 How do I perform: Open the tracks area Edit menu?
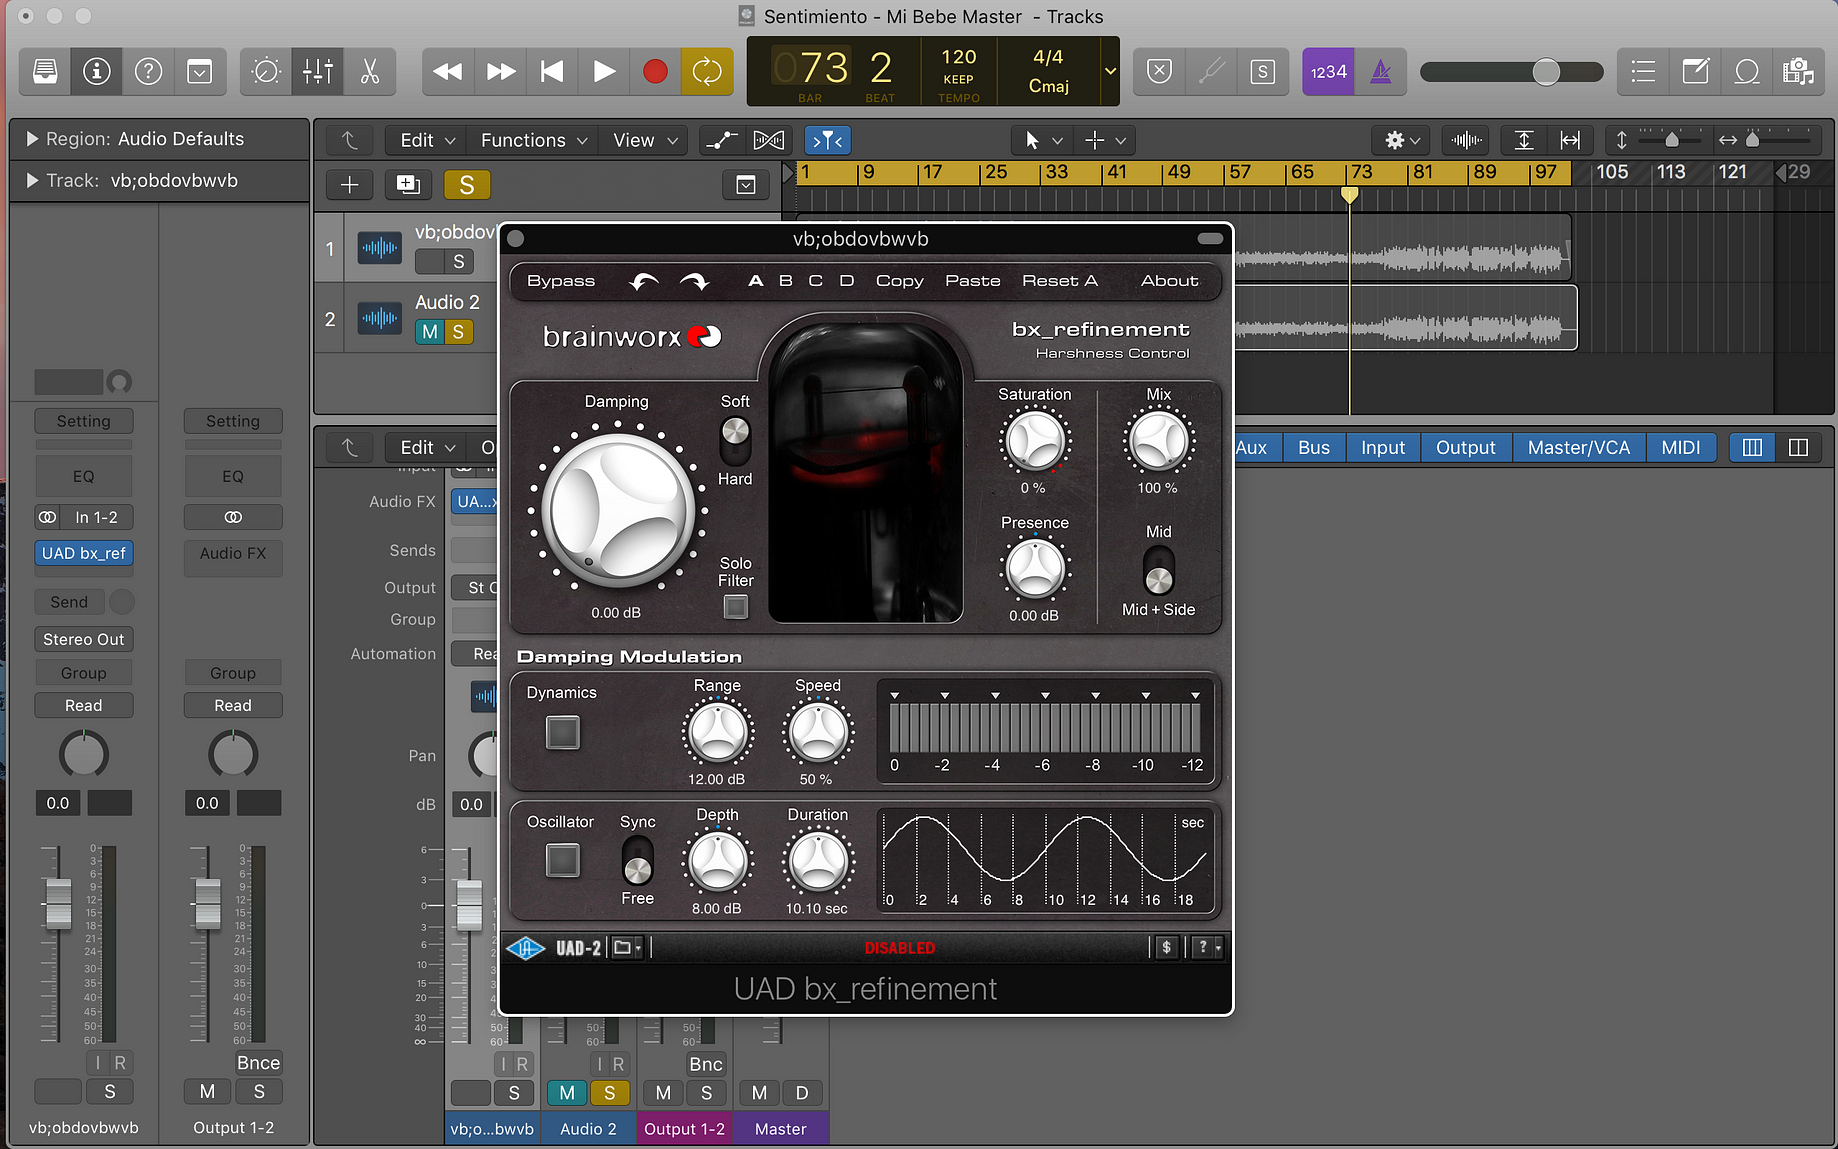click(428, 140)
